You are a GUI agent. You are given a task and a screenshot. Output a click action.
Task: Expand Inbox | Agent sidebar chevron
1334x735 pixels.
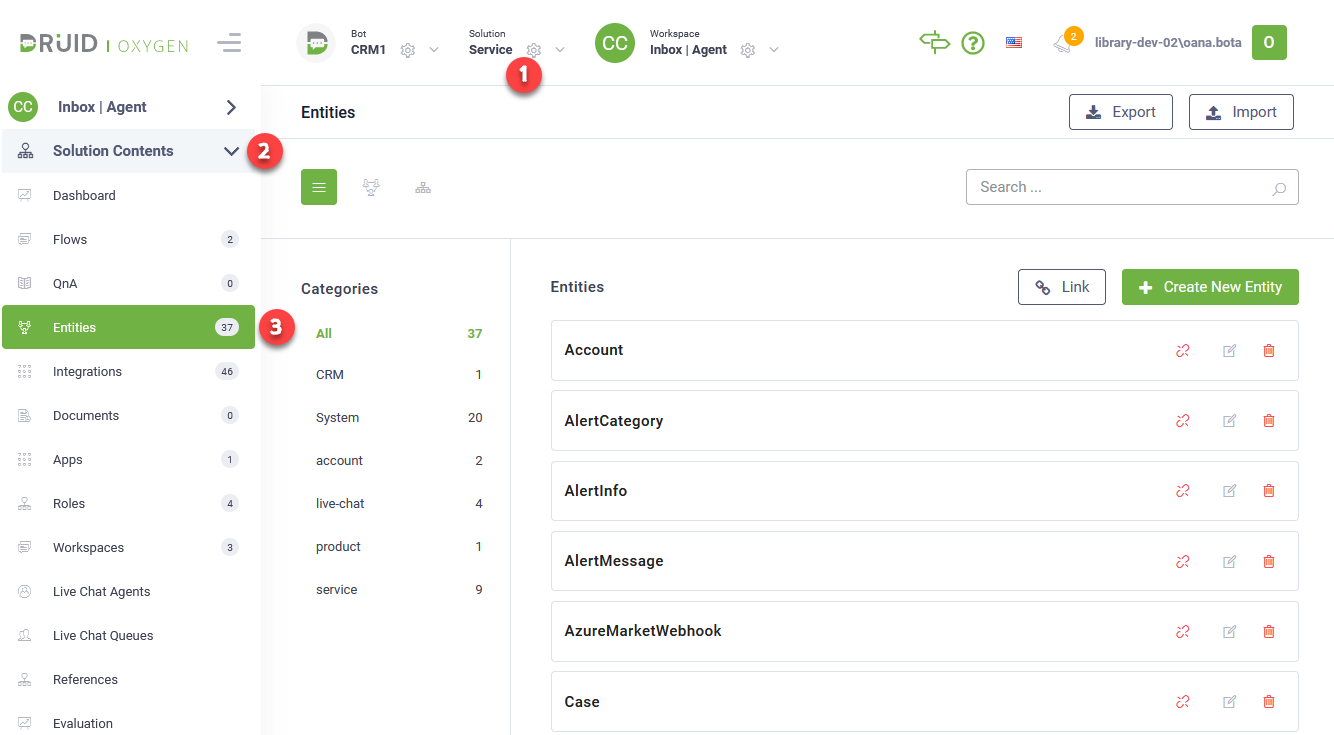[x=231, y=107]
